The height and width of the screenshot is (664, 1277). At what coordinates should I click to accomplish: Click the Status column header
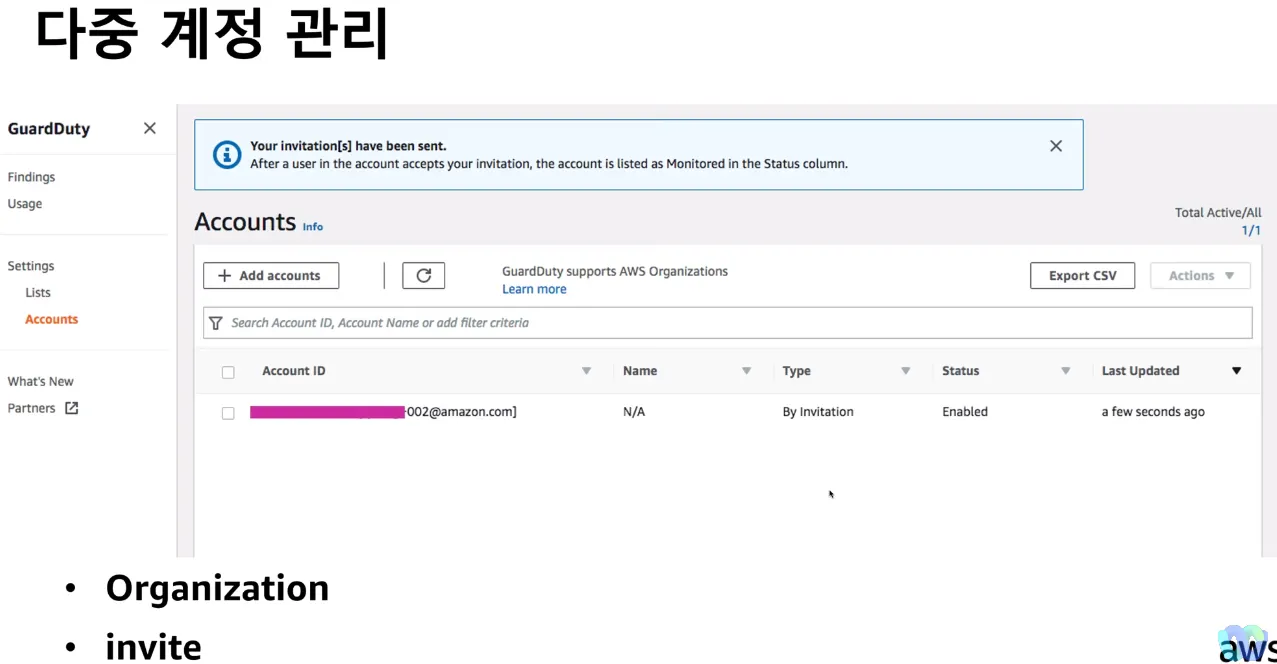[961, 371]
